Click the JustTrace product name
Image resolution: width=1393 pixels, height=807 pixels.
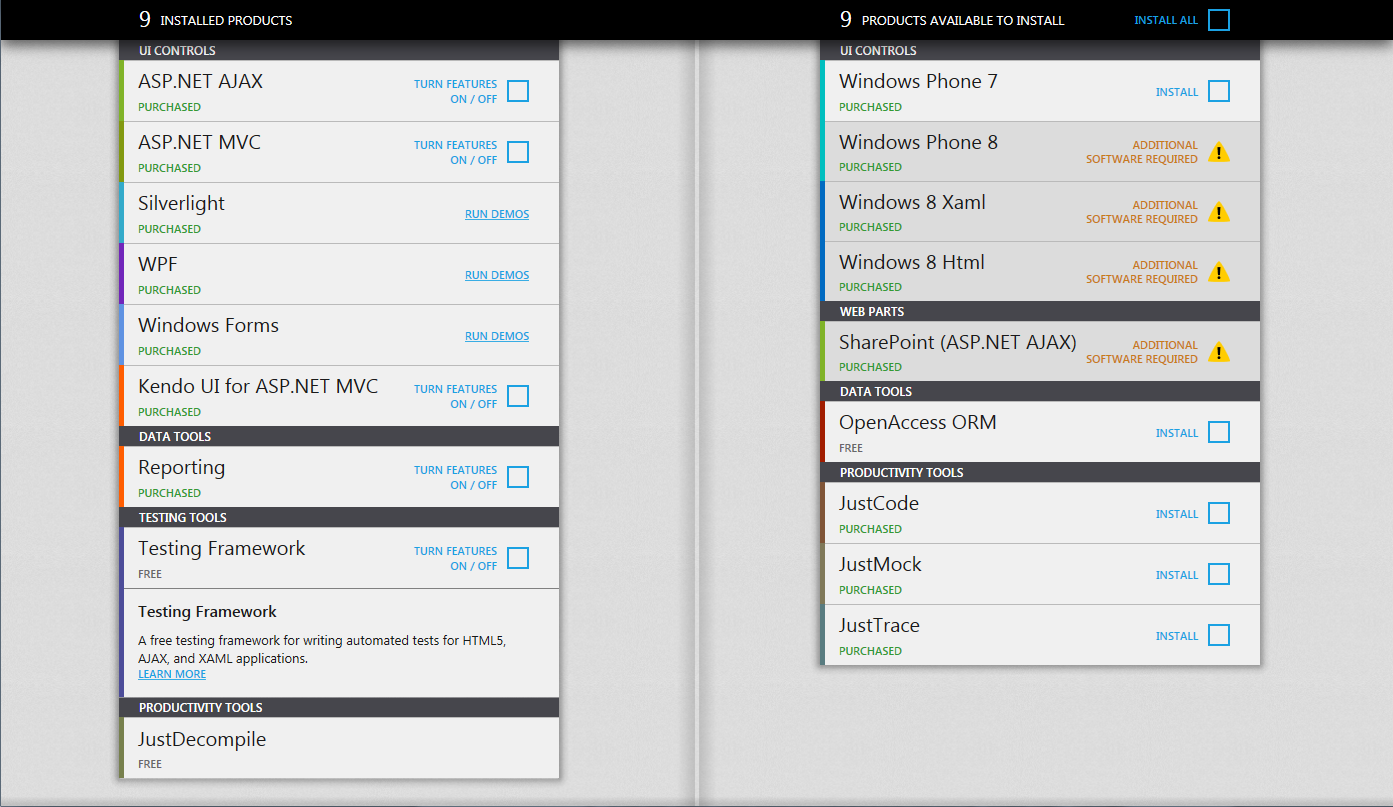(x=879, y=625)
